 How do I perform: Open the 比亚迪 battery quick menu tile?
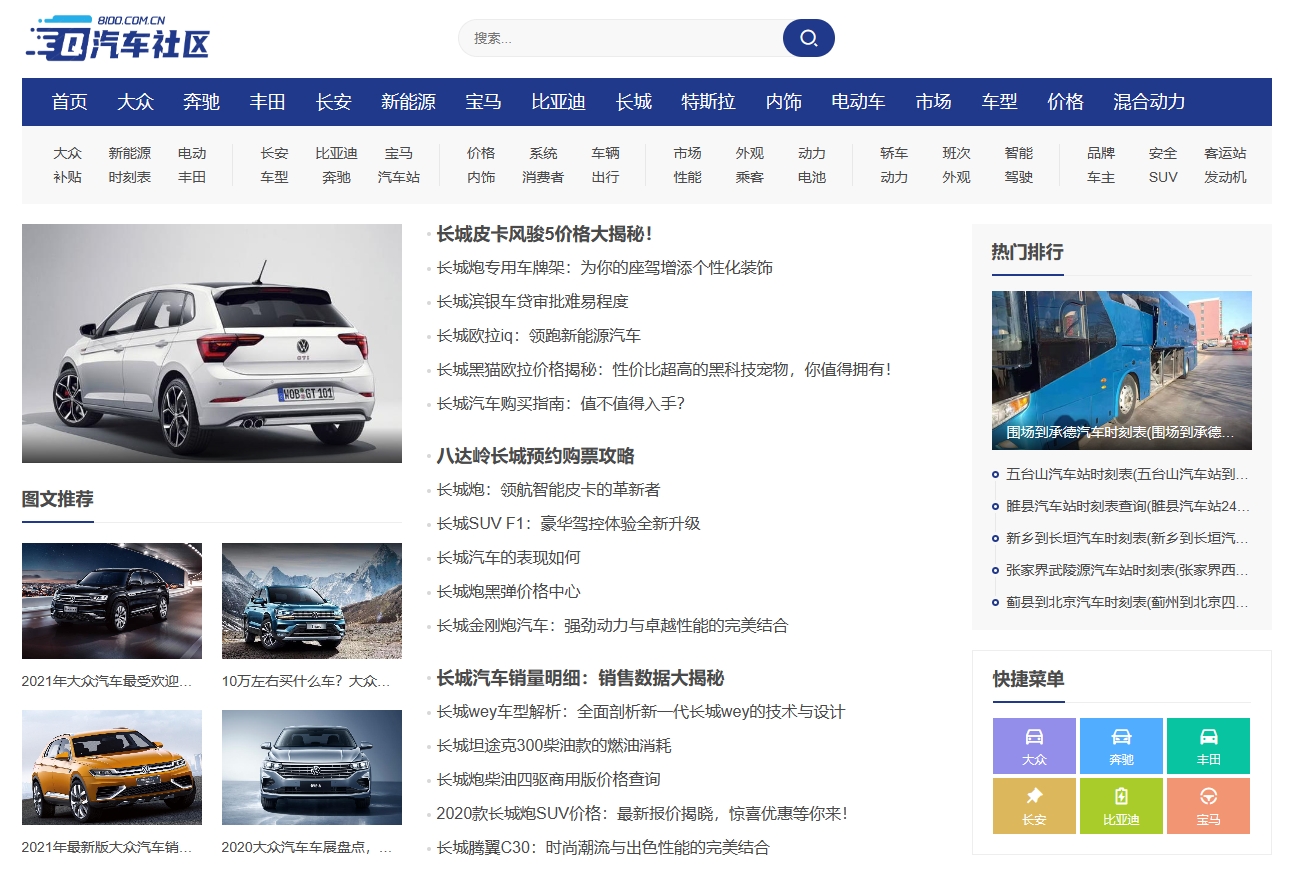tap(1121, 806)
